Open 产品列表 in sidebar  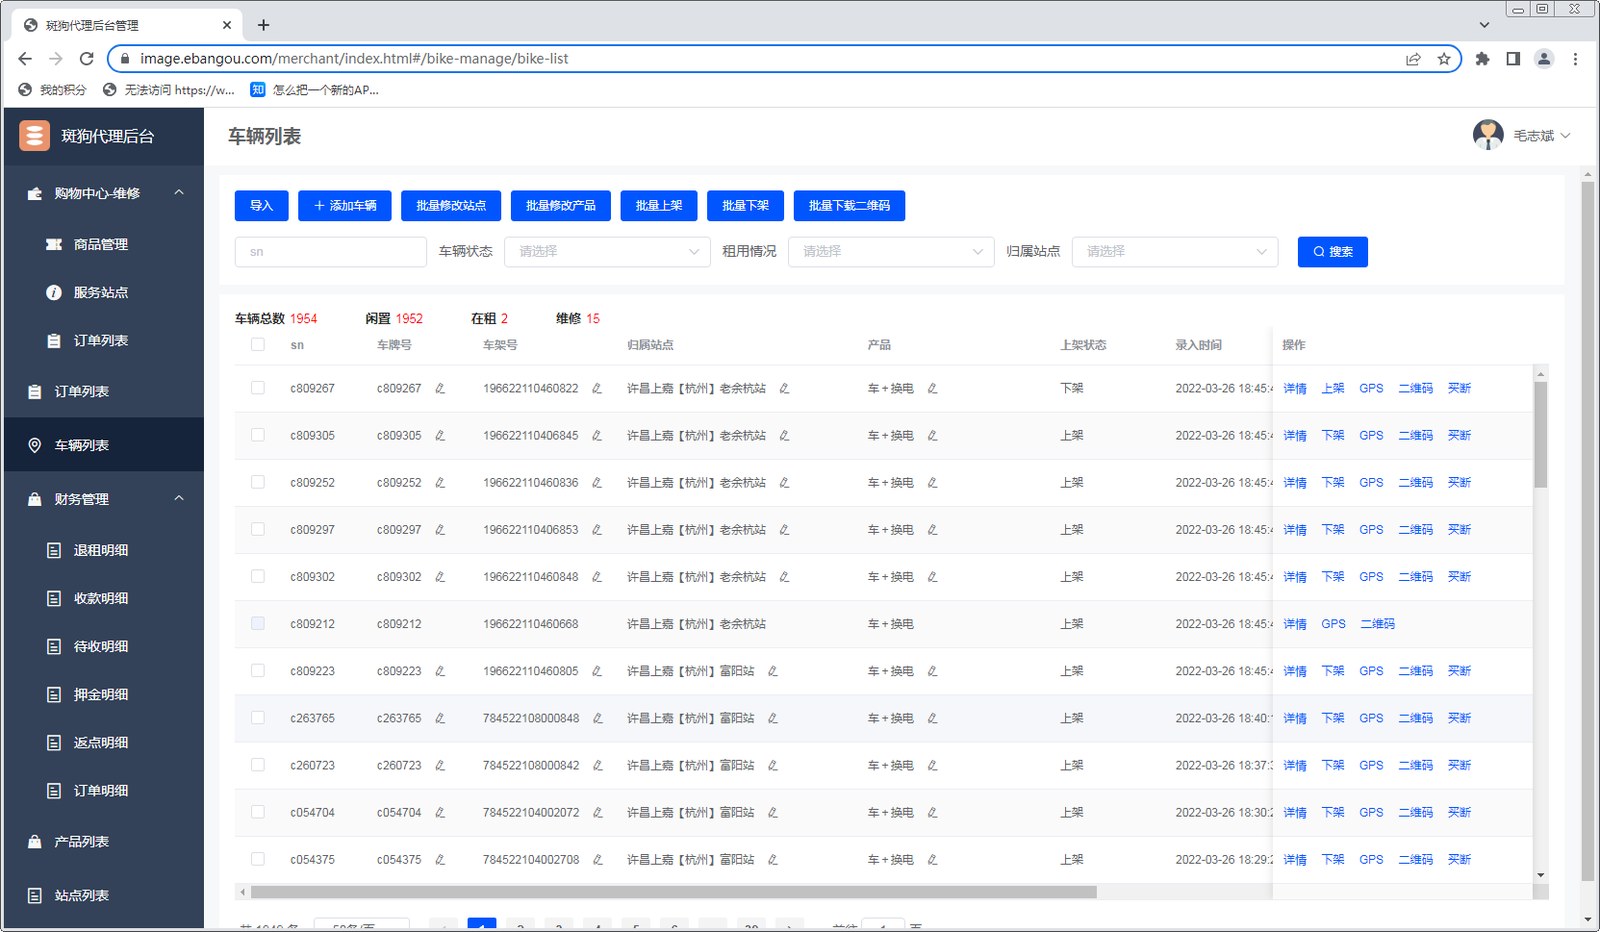tap(82, 842)
